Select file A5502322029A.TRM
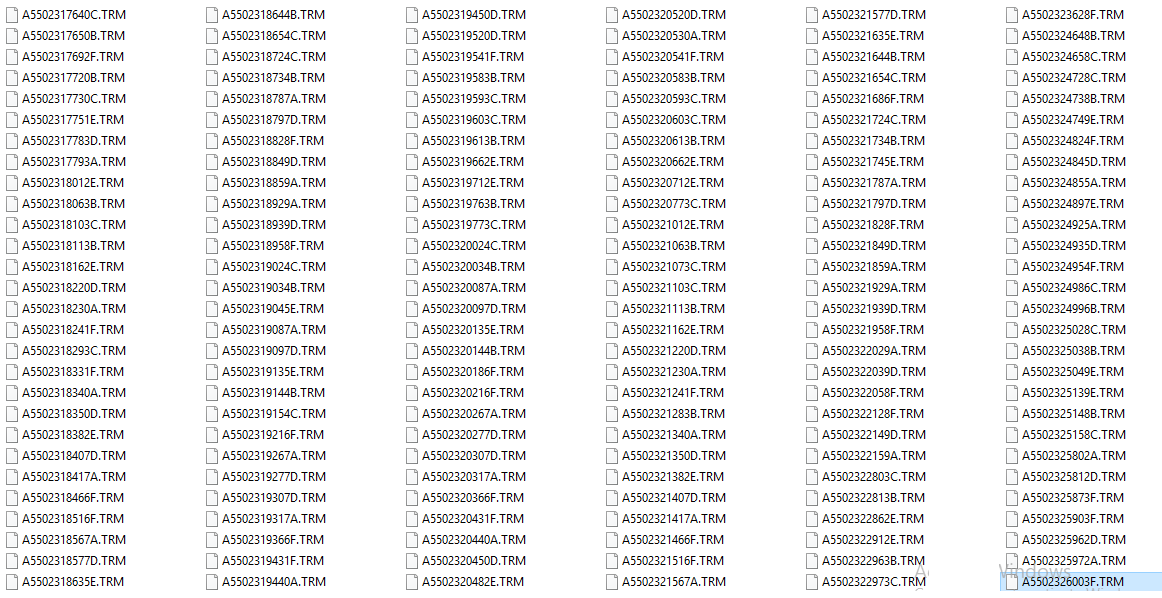This screenshot has height=598, width=1162. point(874,351)
